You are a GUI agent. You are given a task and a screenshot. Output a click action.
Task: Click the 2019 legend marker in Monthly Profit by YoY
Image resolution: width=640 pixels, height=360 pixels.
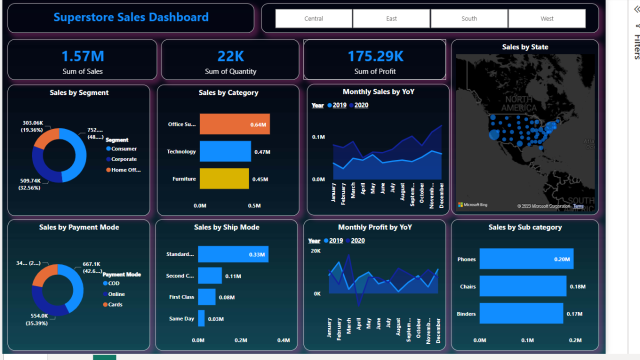click(326, 241)
